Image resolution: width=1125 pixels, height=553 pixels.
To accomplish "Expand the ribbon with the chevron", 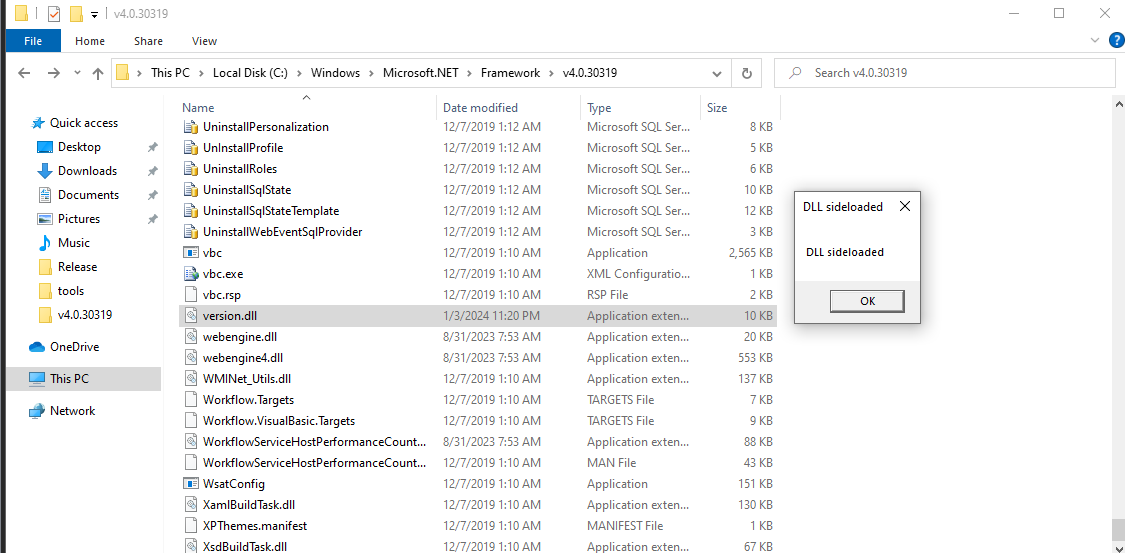I will pyautogui.click(x=1095, y=40).
